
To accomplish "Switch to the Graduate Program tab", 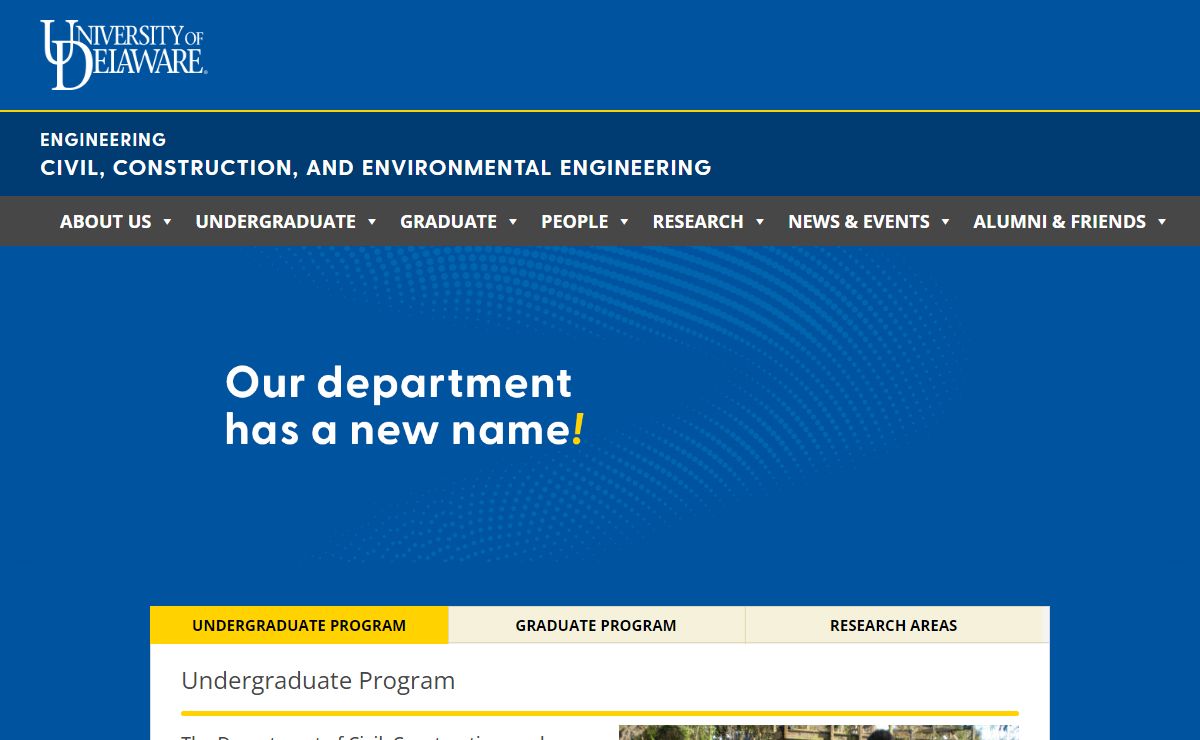I will (596, 625).
